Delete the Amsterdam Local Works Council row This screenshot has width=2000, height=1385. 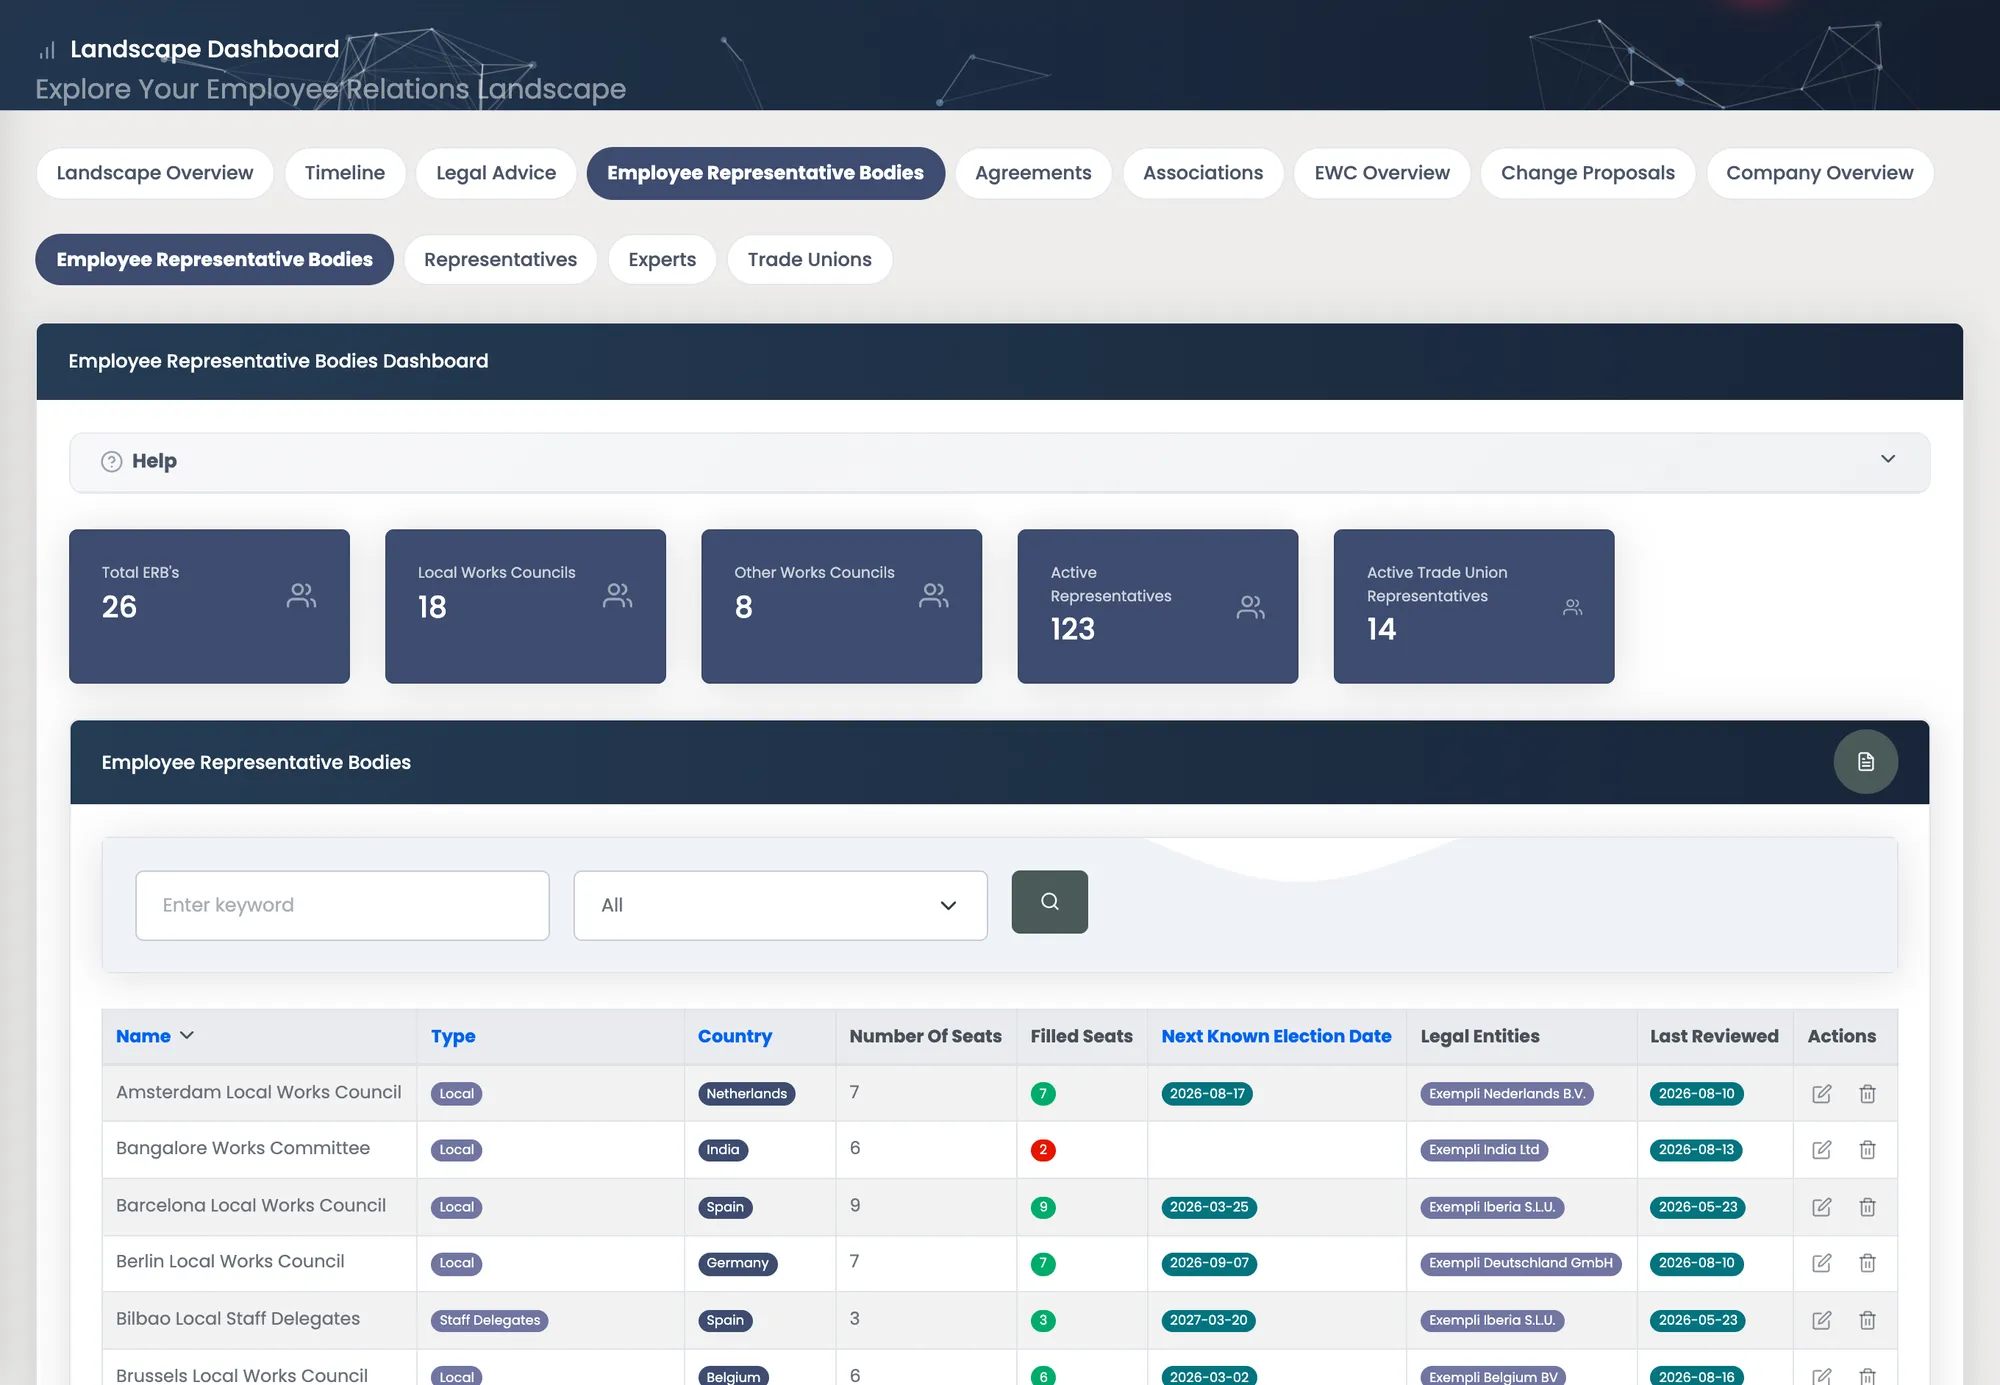point(1867,1094)
